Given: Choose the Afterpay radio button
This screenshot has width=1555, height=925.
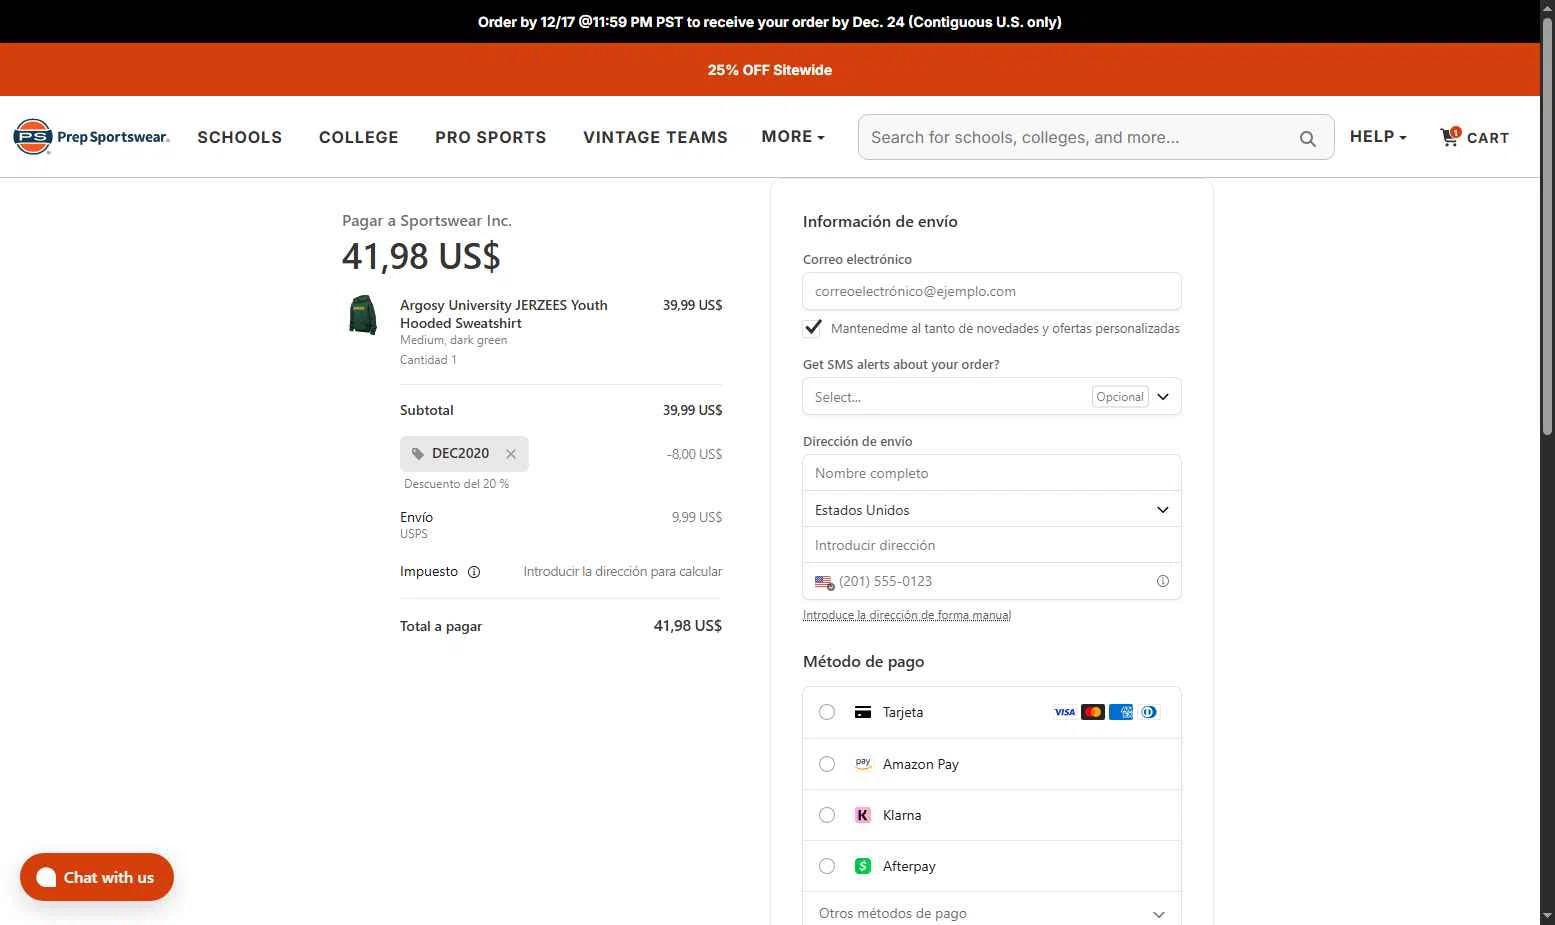Looking at the screenshot, I should coord(827,866).
